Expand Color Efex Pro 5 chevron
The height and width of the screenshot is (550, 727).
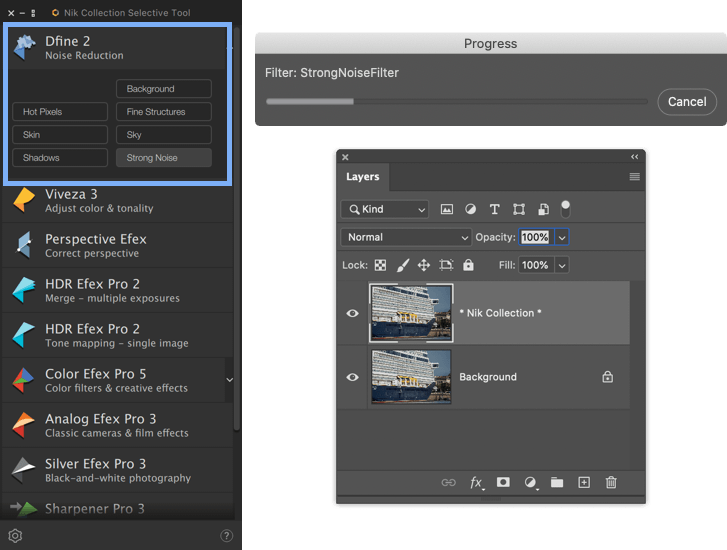pyautogui.click(x=229, y=380)
